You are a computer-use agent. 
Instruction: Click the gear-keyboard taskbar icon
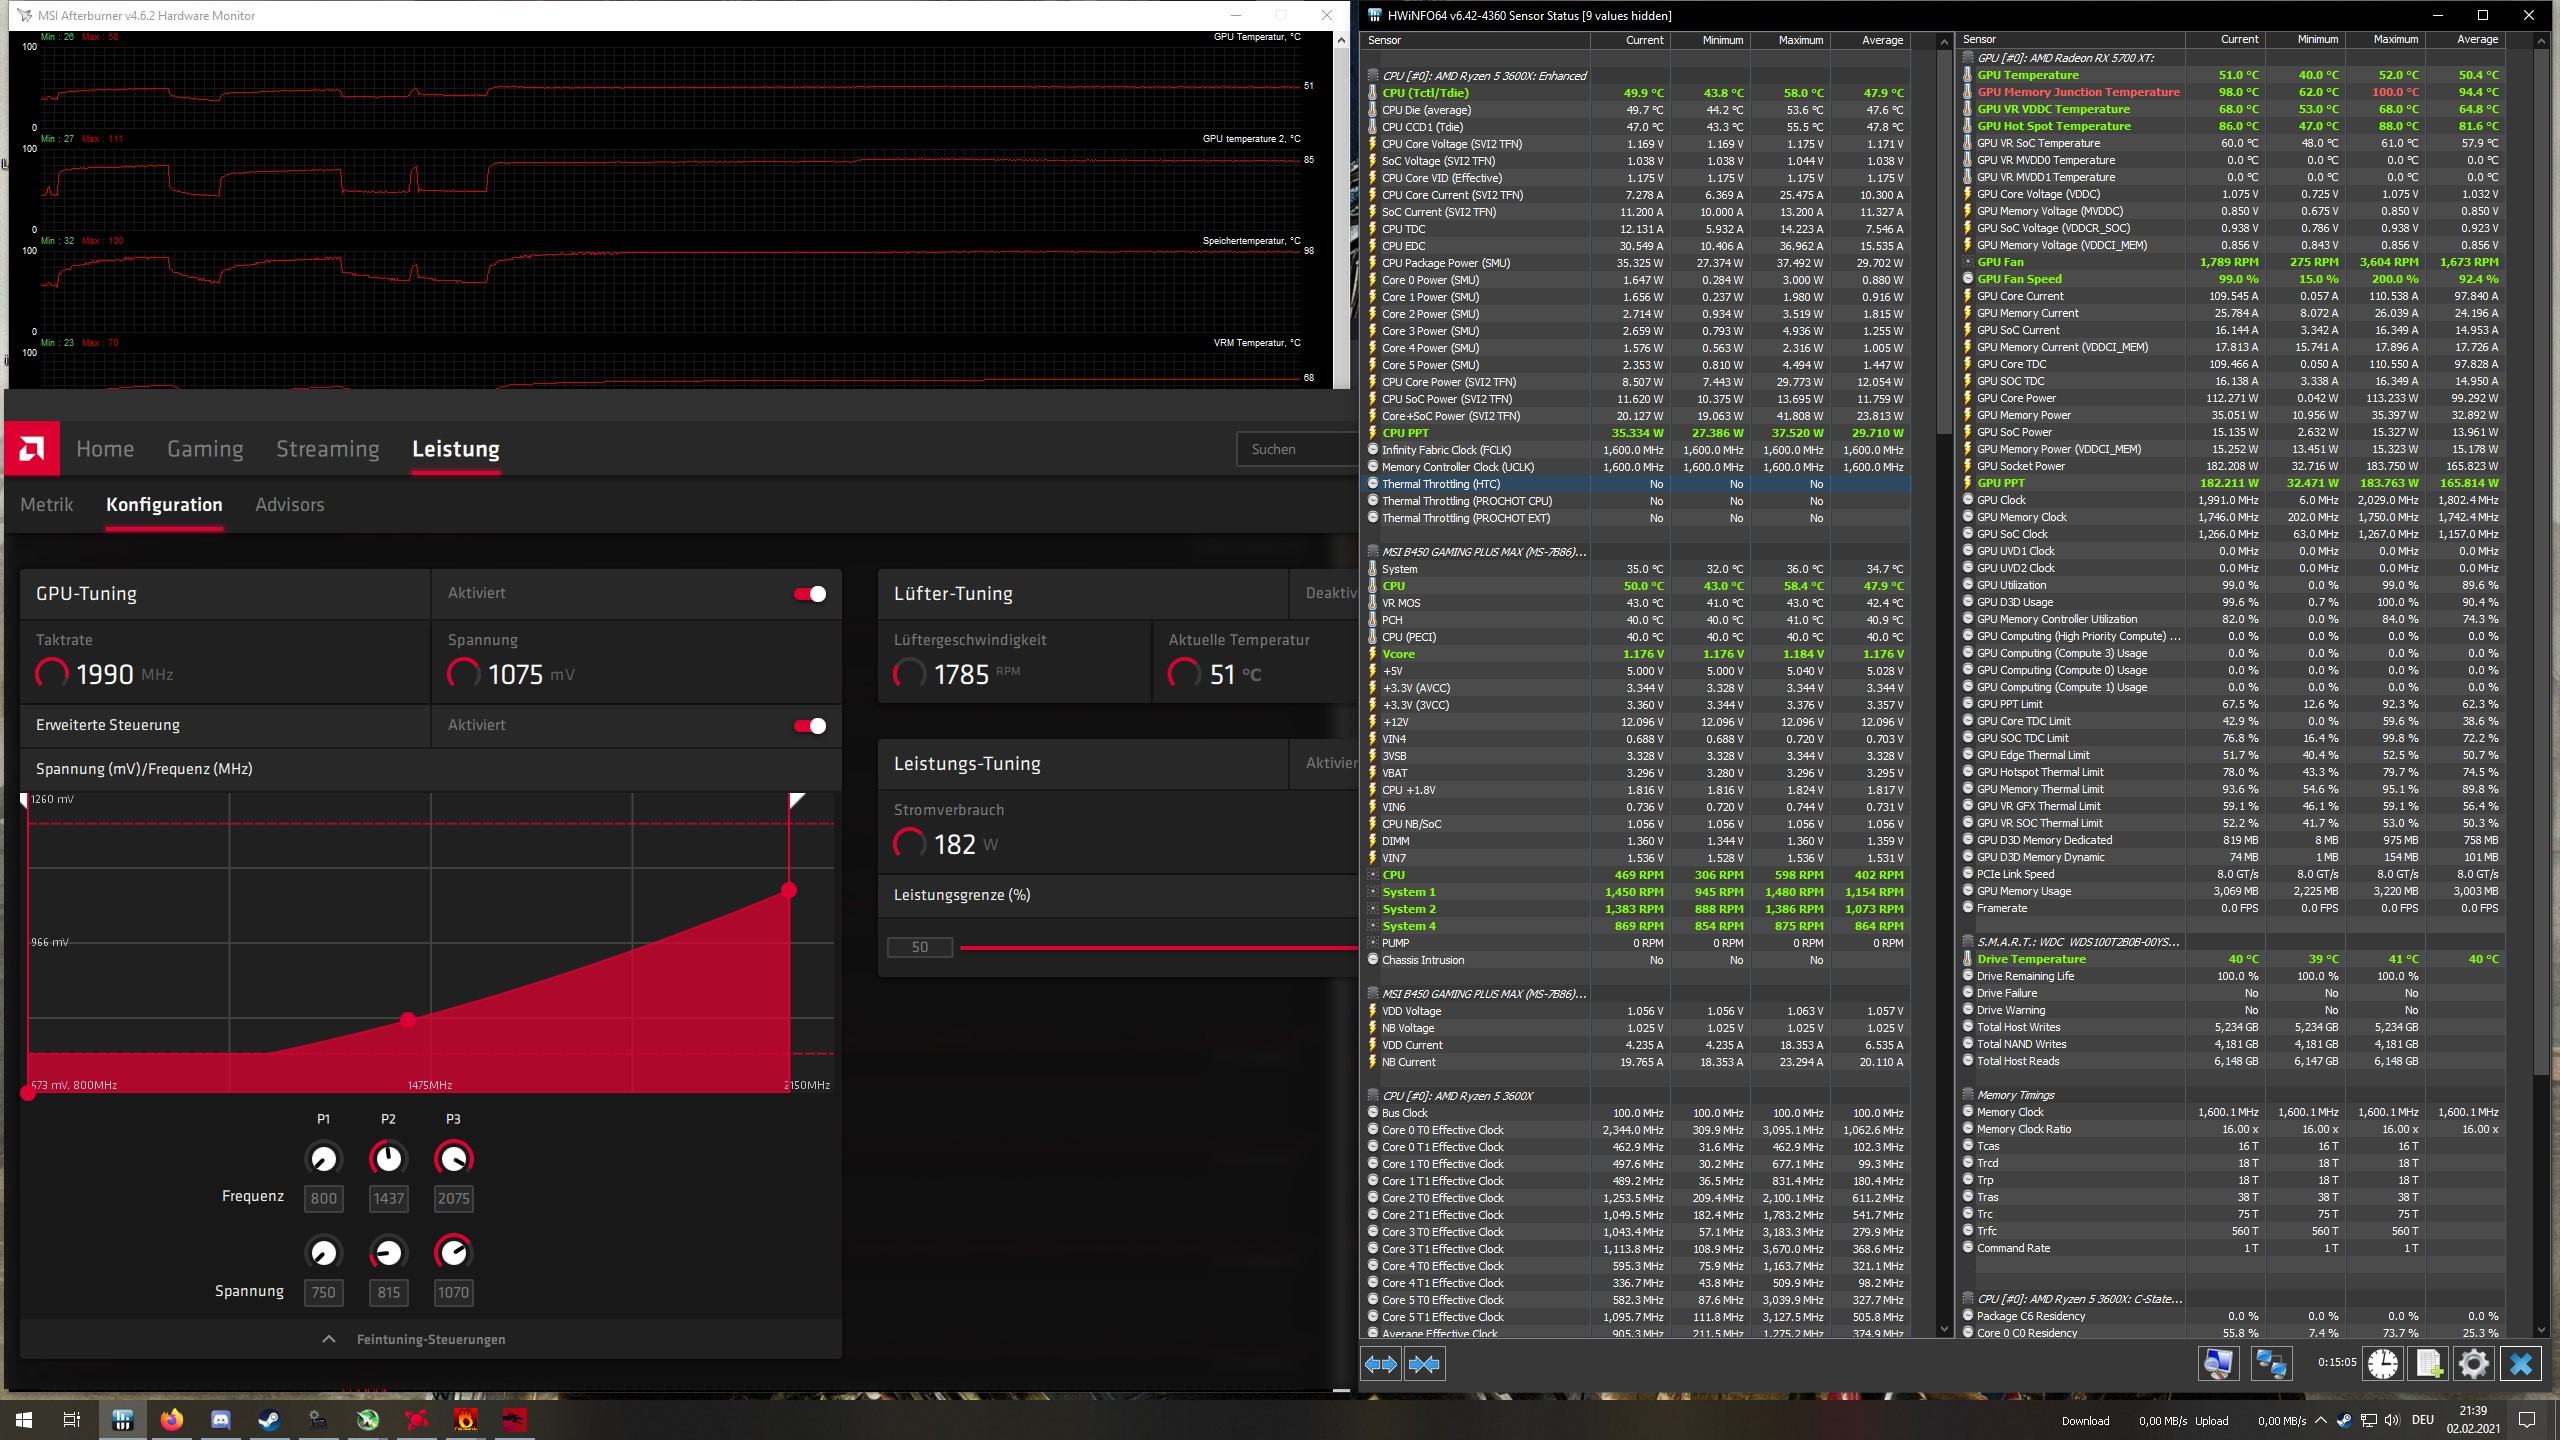(x=318, y=1420)
